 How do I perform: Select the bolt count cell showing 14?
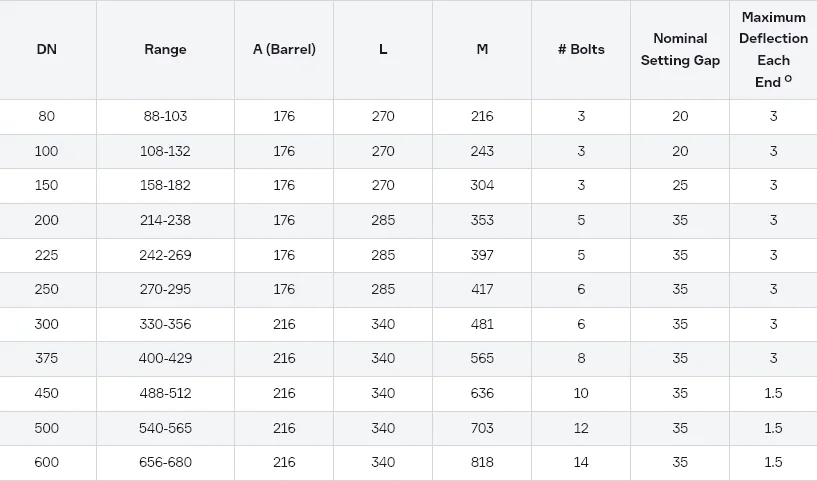pos(581,463)
